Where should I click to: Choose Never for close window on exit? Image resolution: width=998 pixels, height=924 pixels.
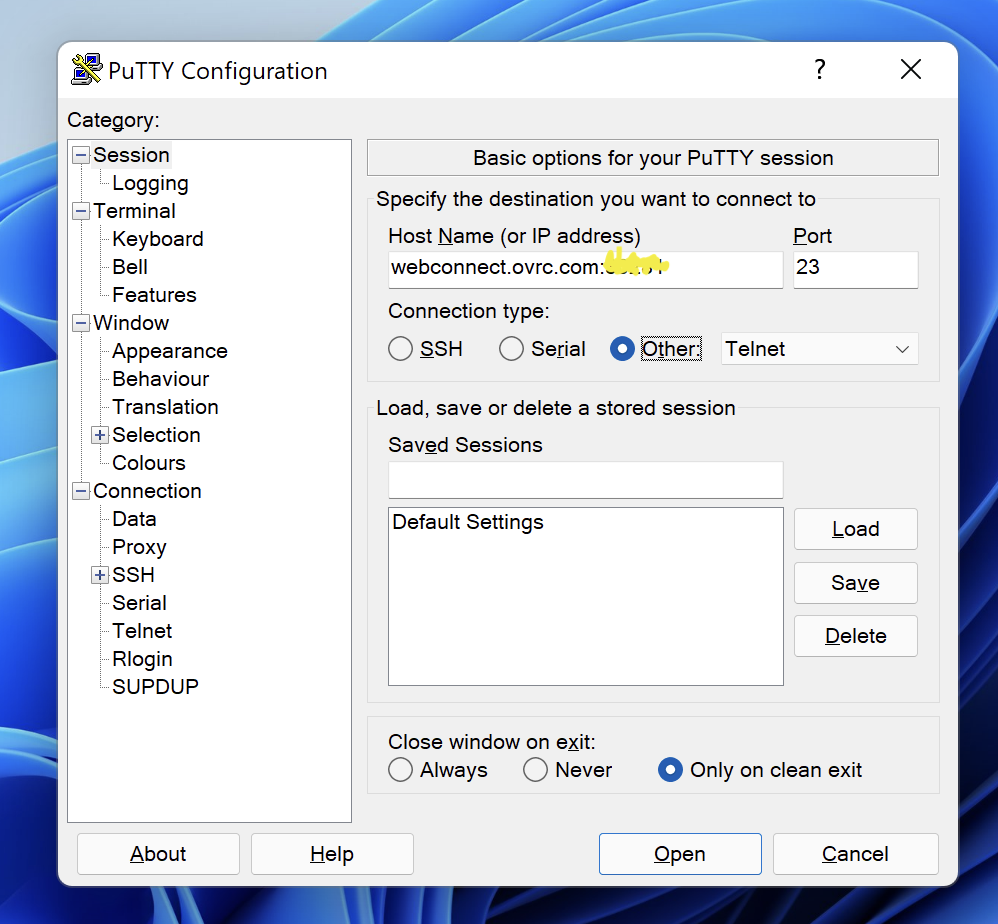pos(535,770)
